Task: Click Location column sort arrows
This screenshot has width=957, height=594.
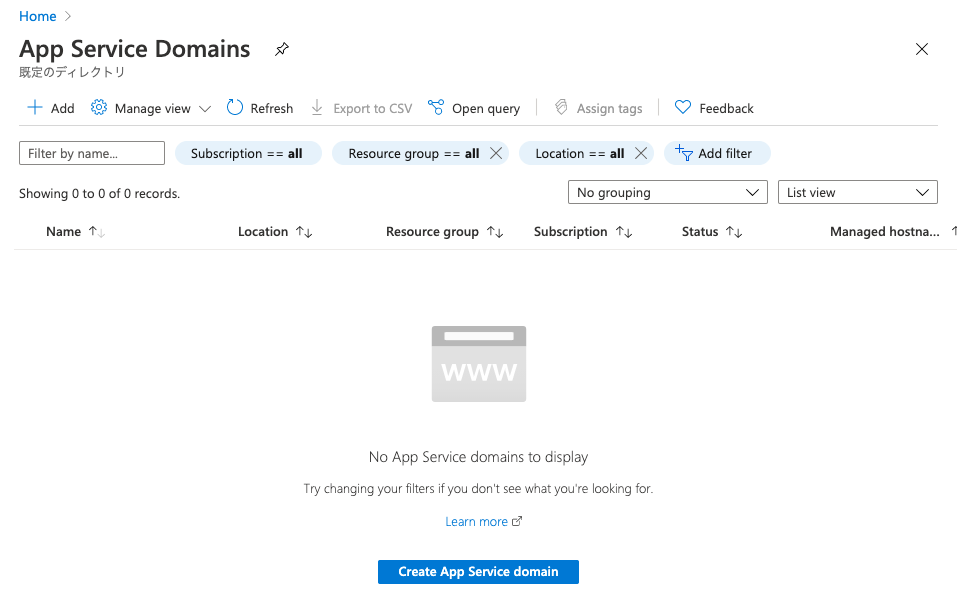Action: pyautogui.click(x=304, y=232)
